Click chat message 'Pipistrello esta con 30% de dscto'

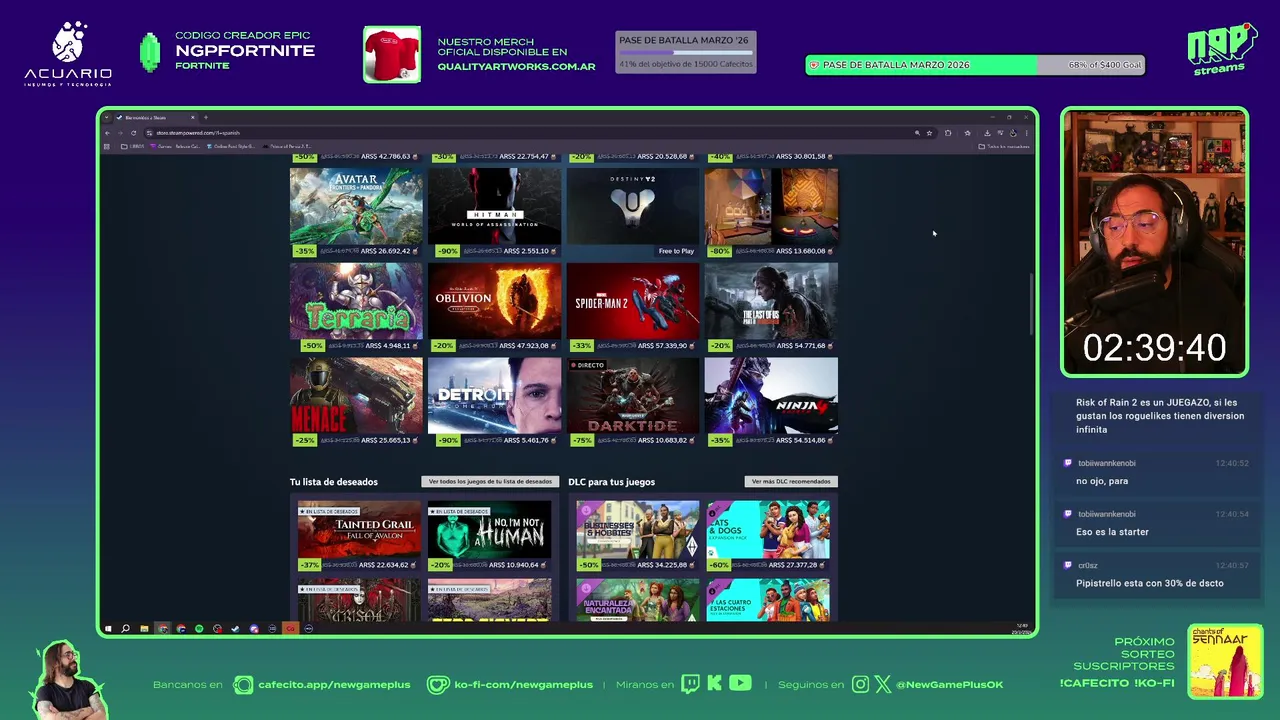click(1150, 583)
